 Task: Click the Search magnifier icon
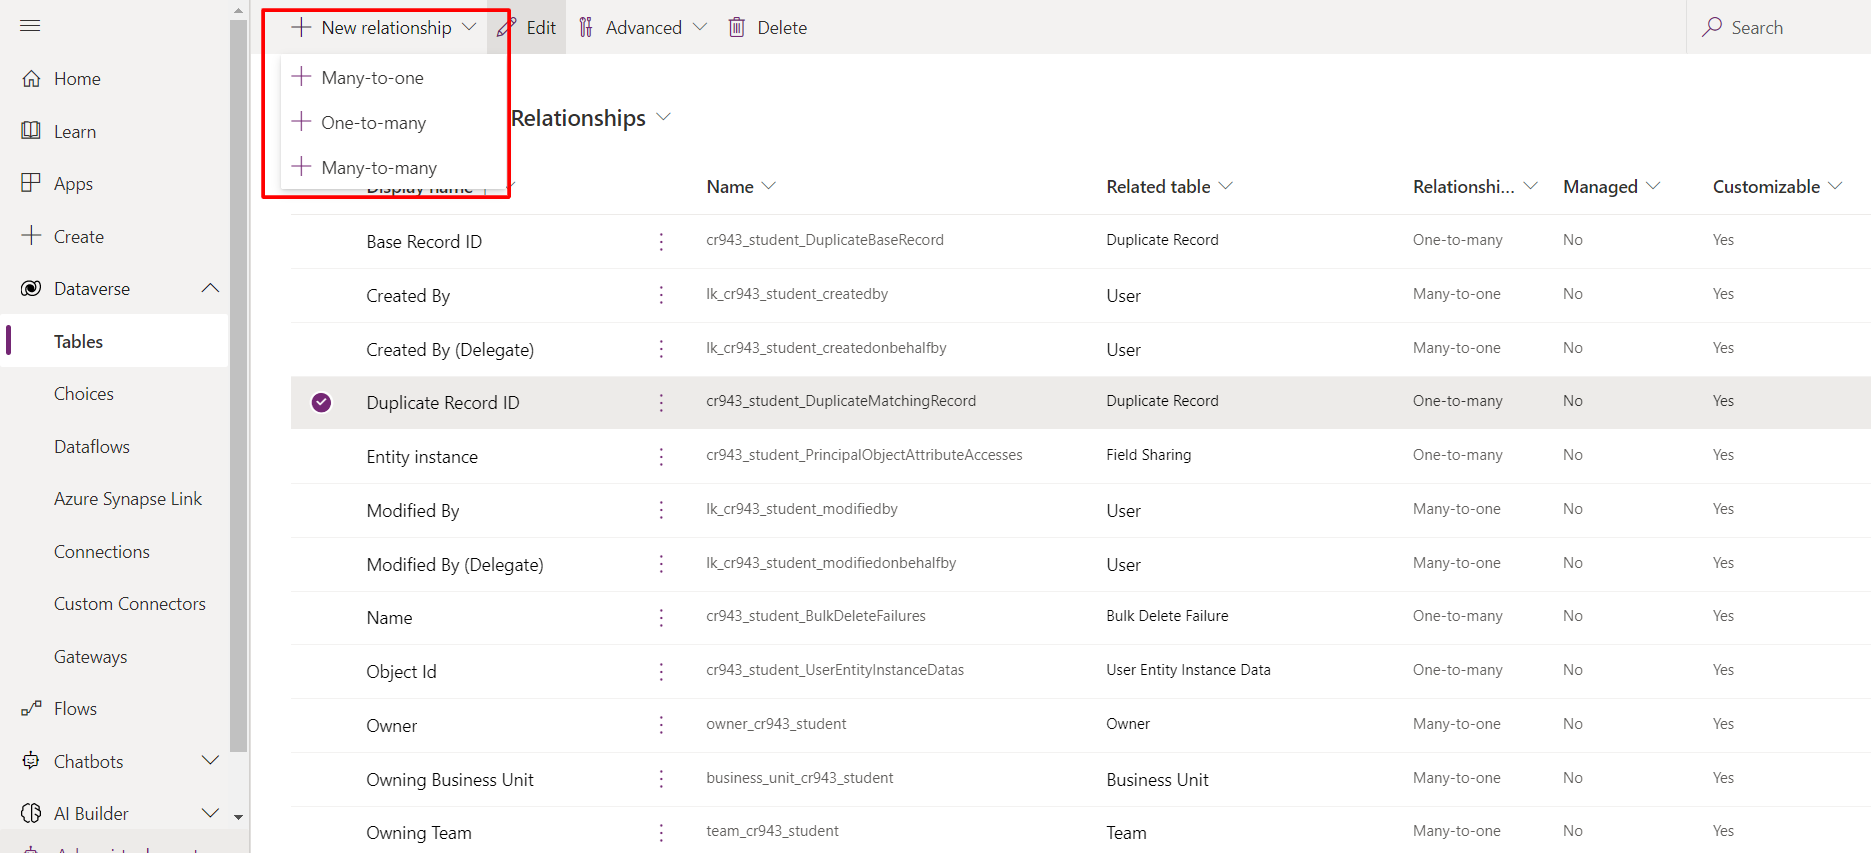pos(1712,27)
